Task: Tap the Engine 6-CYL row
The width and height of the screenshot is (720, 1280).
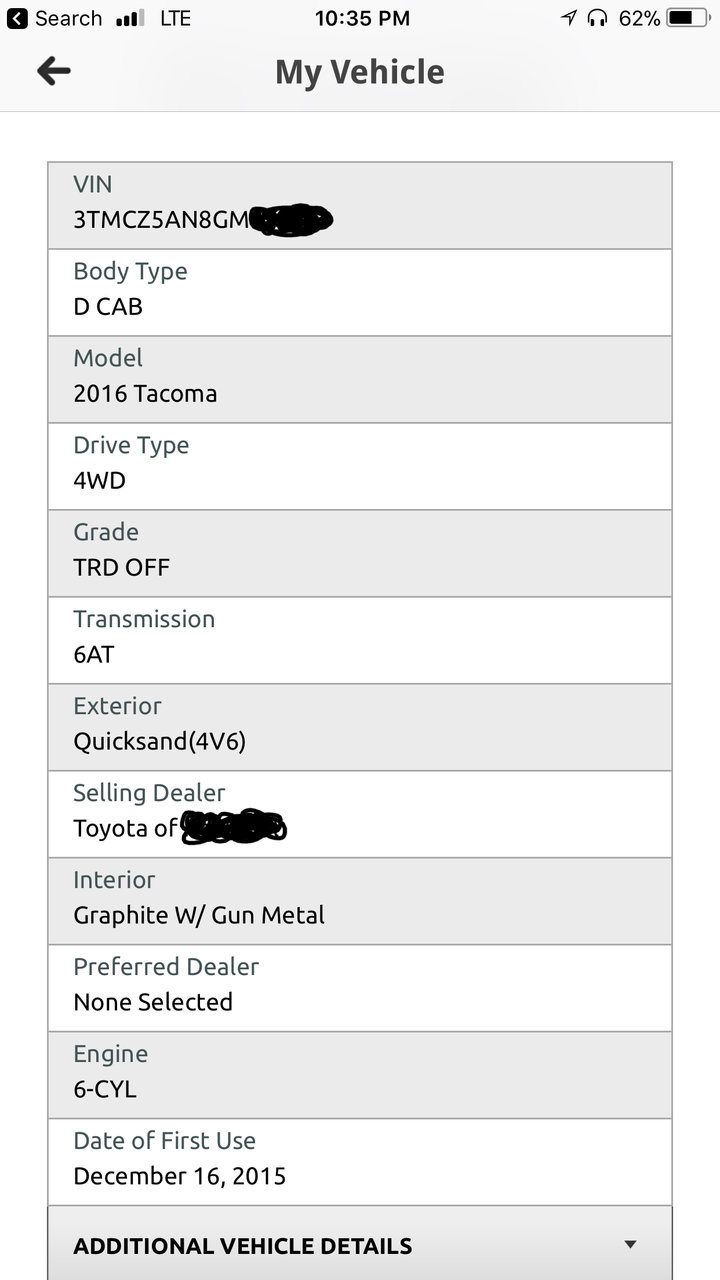Action: click(360, 1075)
